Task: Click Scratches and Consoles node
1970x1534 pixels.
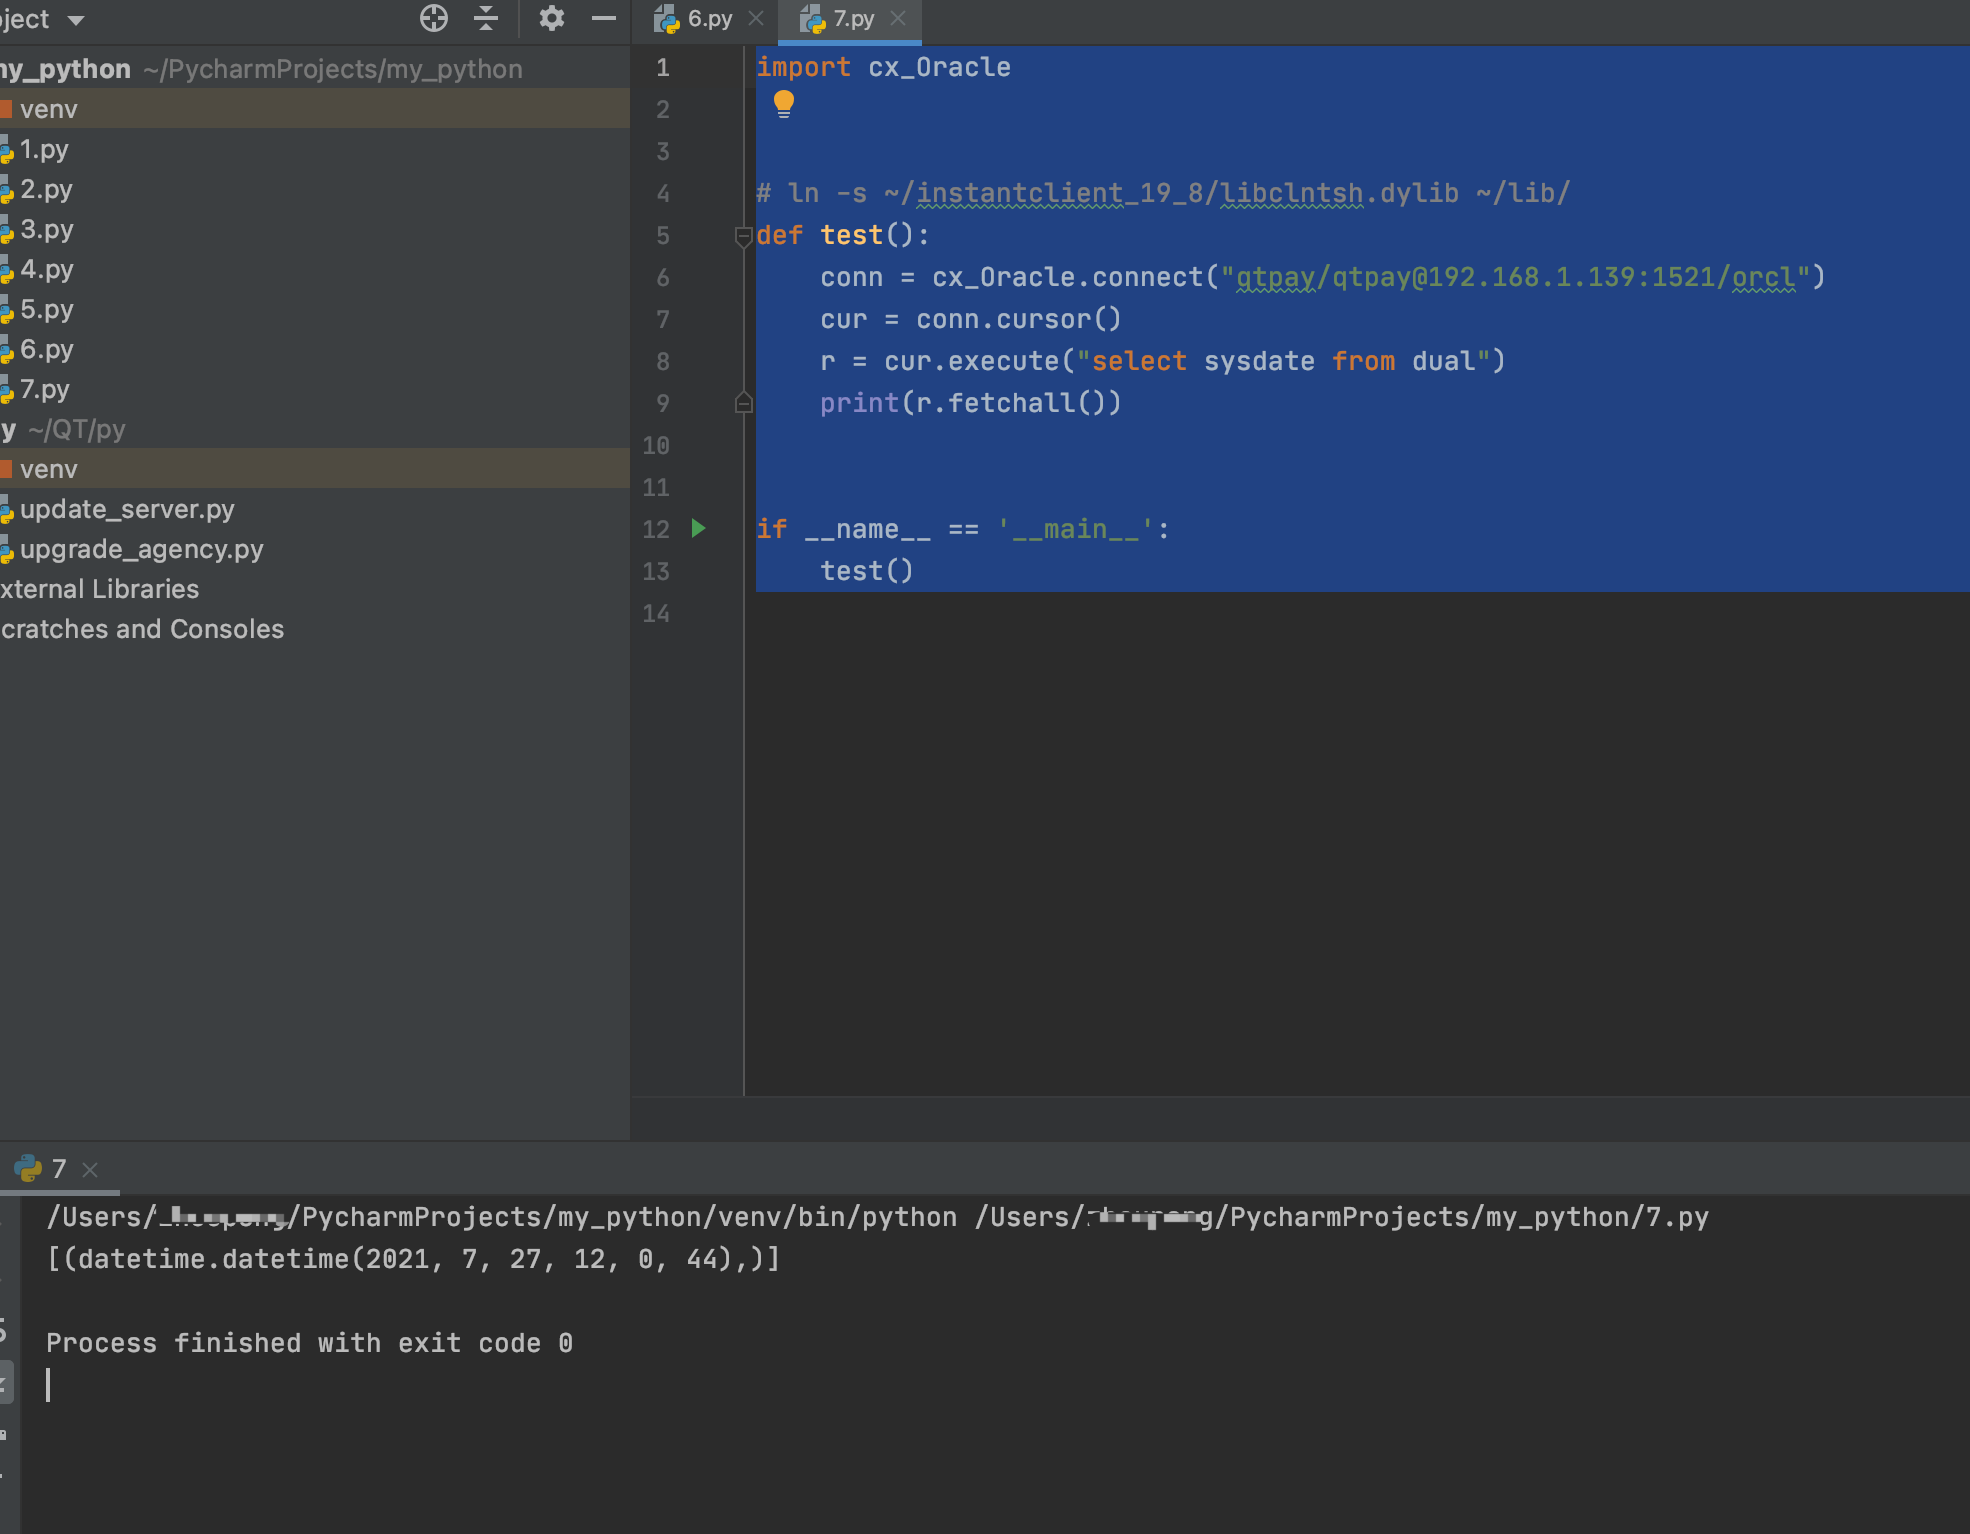Action: (x=142, y=629)
